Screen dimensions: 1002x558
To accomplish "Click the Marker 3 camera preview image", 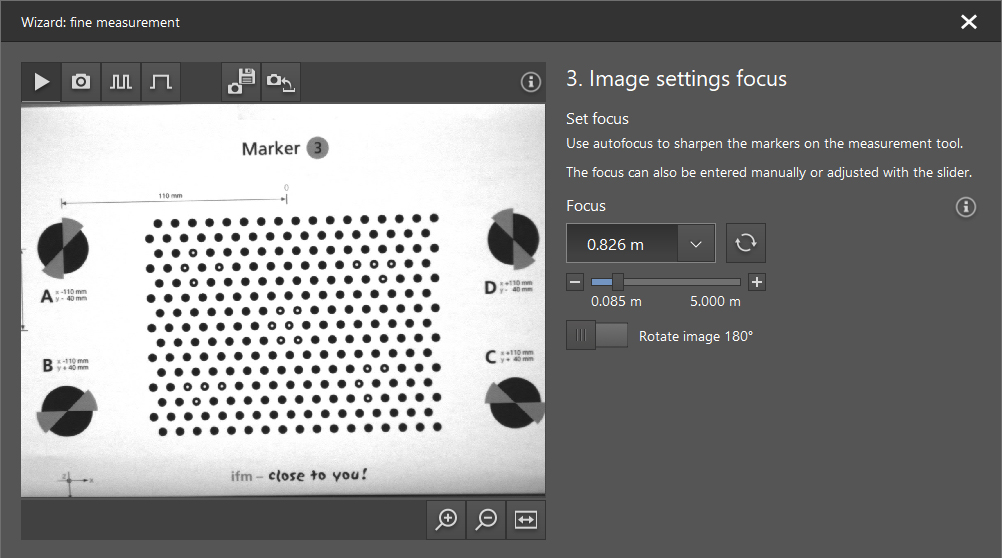I will click(x=283, y=298).
